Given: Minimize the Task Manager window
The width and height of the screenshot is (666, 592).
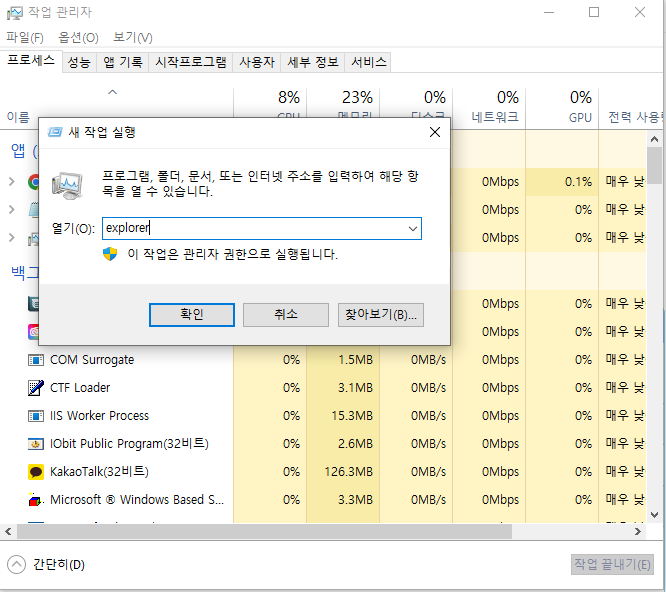Looking at the screenshot, I should pos(549,12).
